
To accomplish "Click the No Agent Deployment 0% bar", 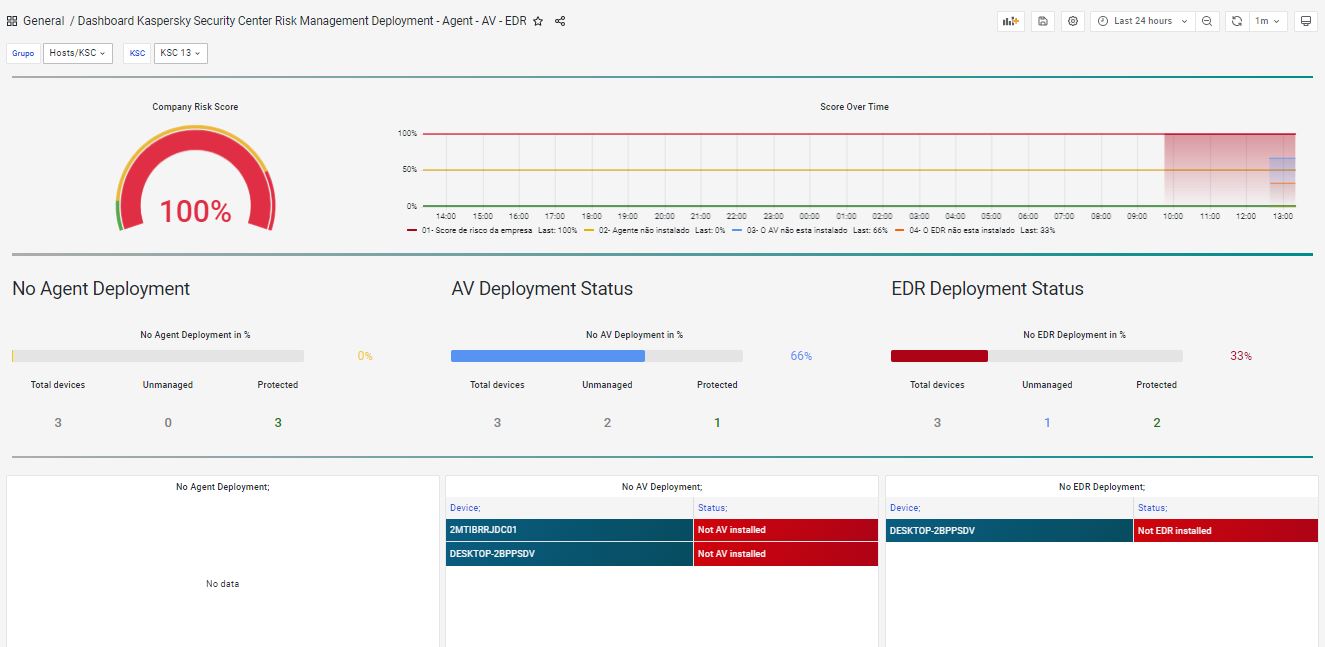I will pos(158,356).
